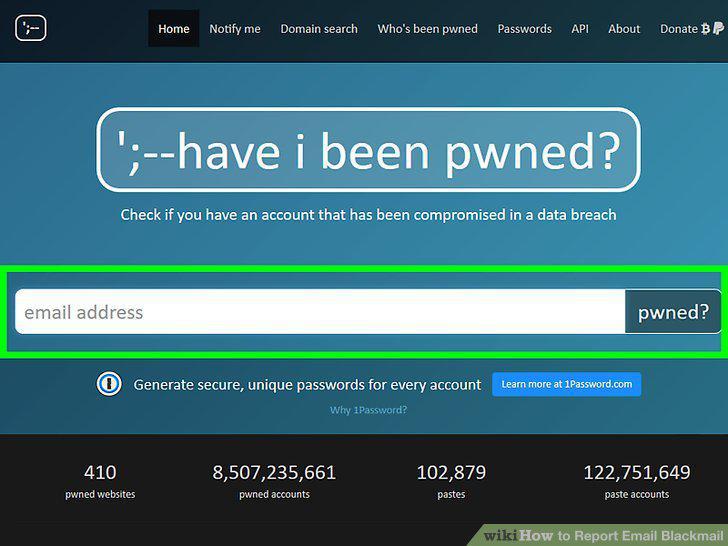Click Learn more at 1Password.com button
This screenshot has width=728, height=546.
[566, 384]
